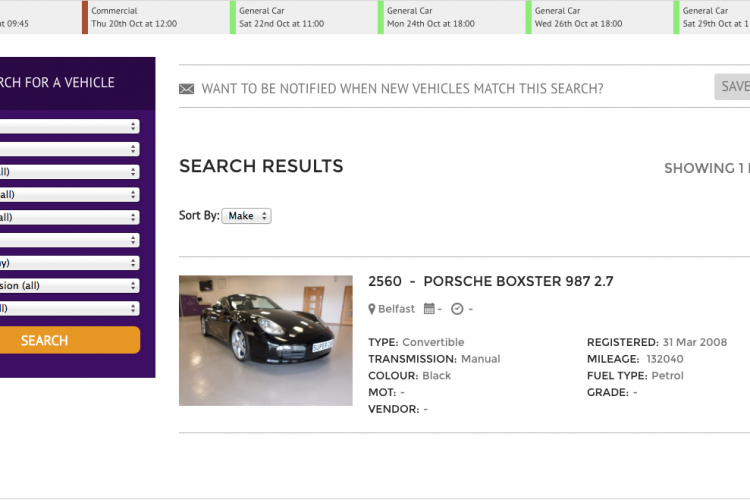
Task: Click the notification prompt text about new vehicles
Action: pos(402,89)
